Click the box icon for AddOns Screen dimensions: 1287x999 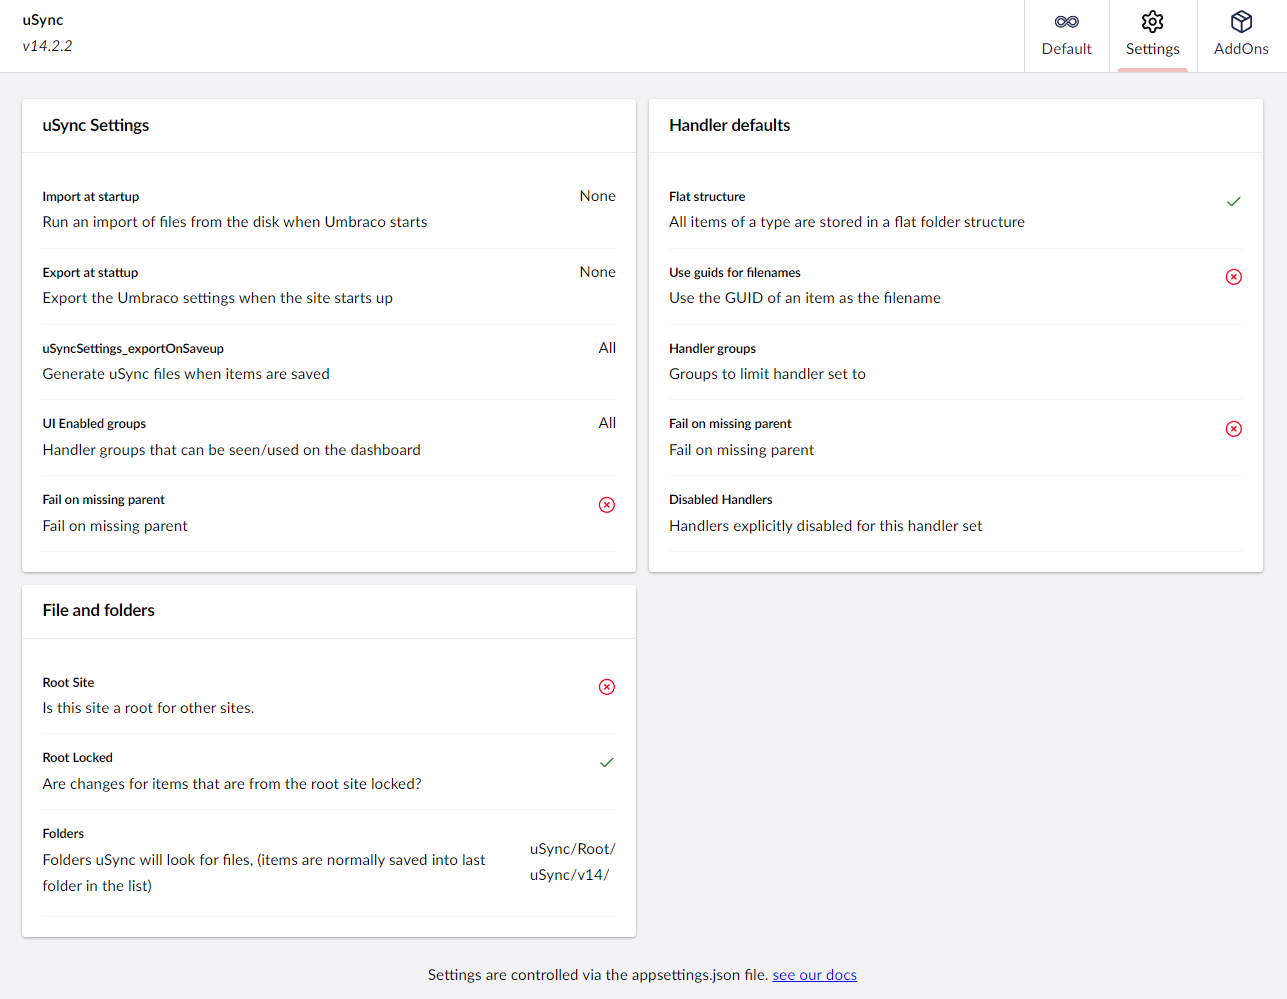[x=1241, y=22]
